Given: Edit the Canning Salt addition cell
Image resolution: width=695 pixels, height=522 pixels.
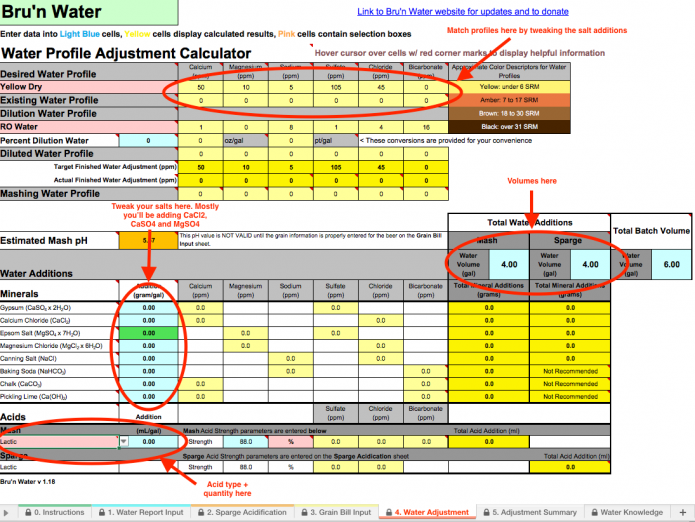Looking at the screenshot, I should point(148,358).
